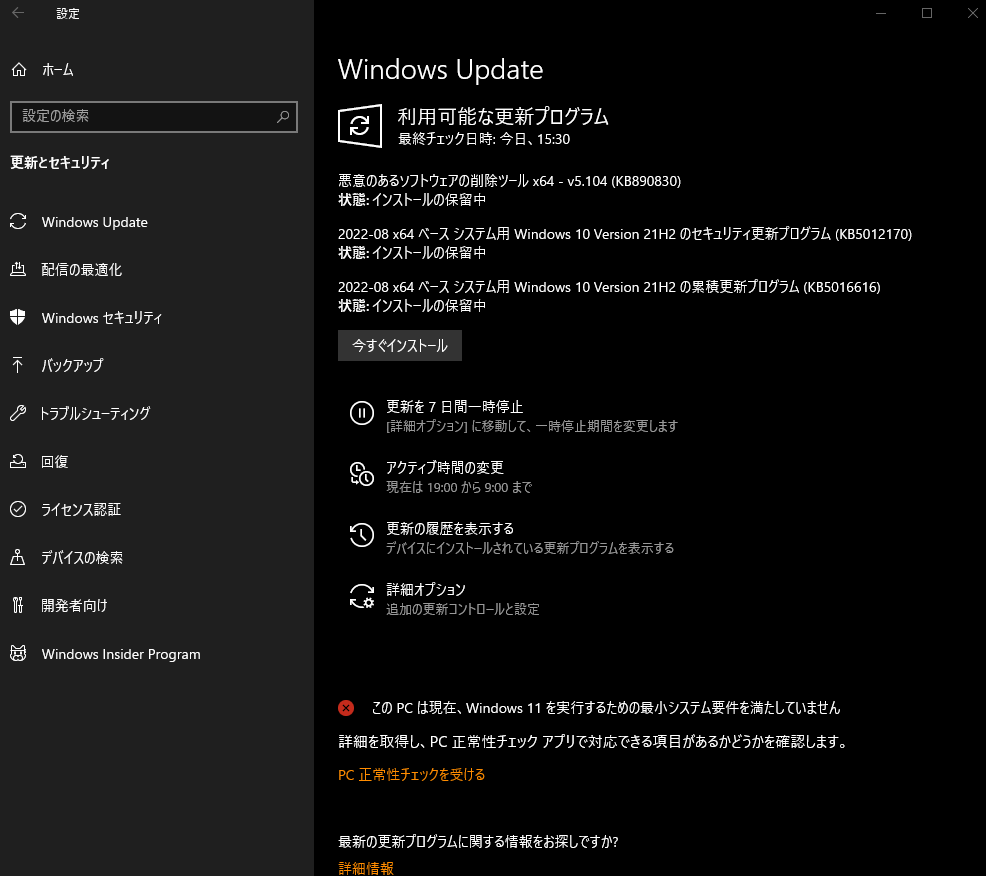
Task: Click 現在は 19:00 から 9:00 まで text
Action: tap(459, 487)
